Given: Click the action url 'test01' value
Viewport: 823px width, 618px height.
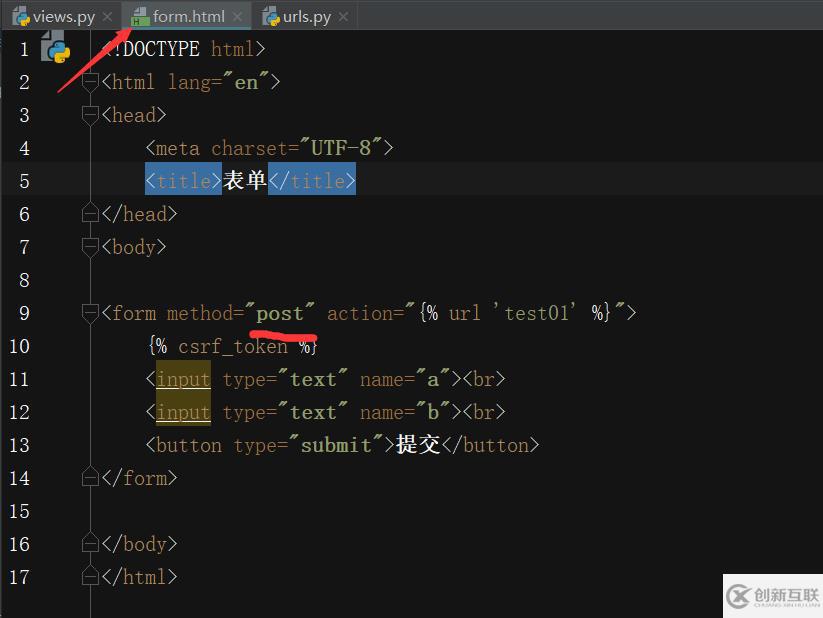Looking at the screenshot, I should click(x=535, y=313).
